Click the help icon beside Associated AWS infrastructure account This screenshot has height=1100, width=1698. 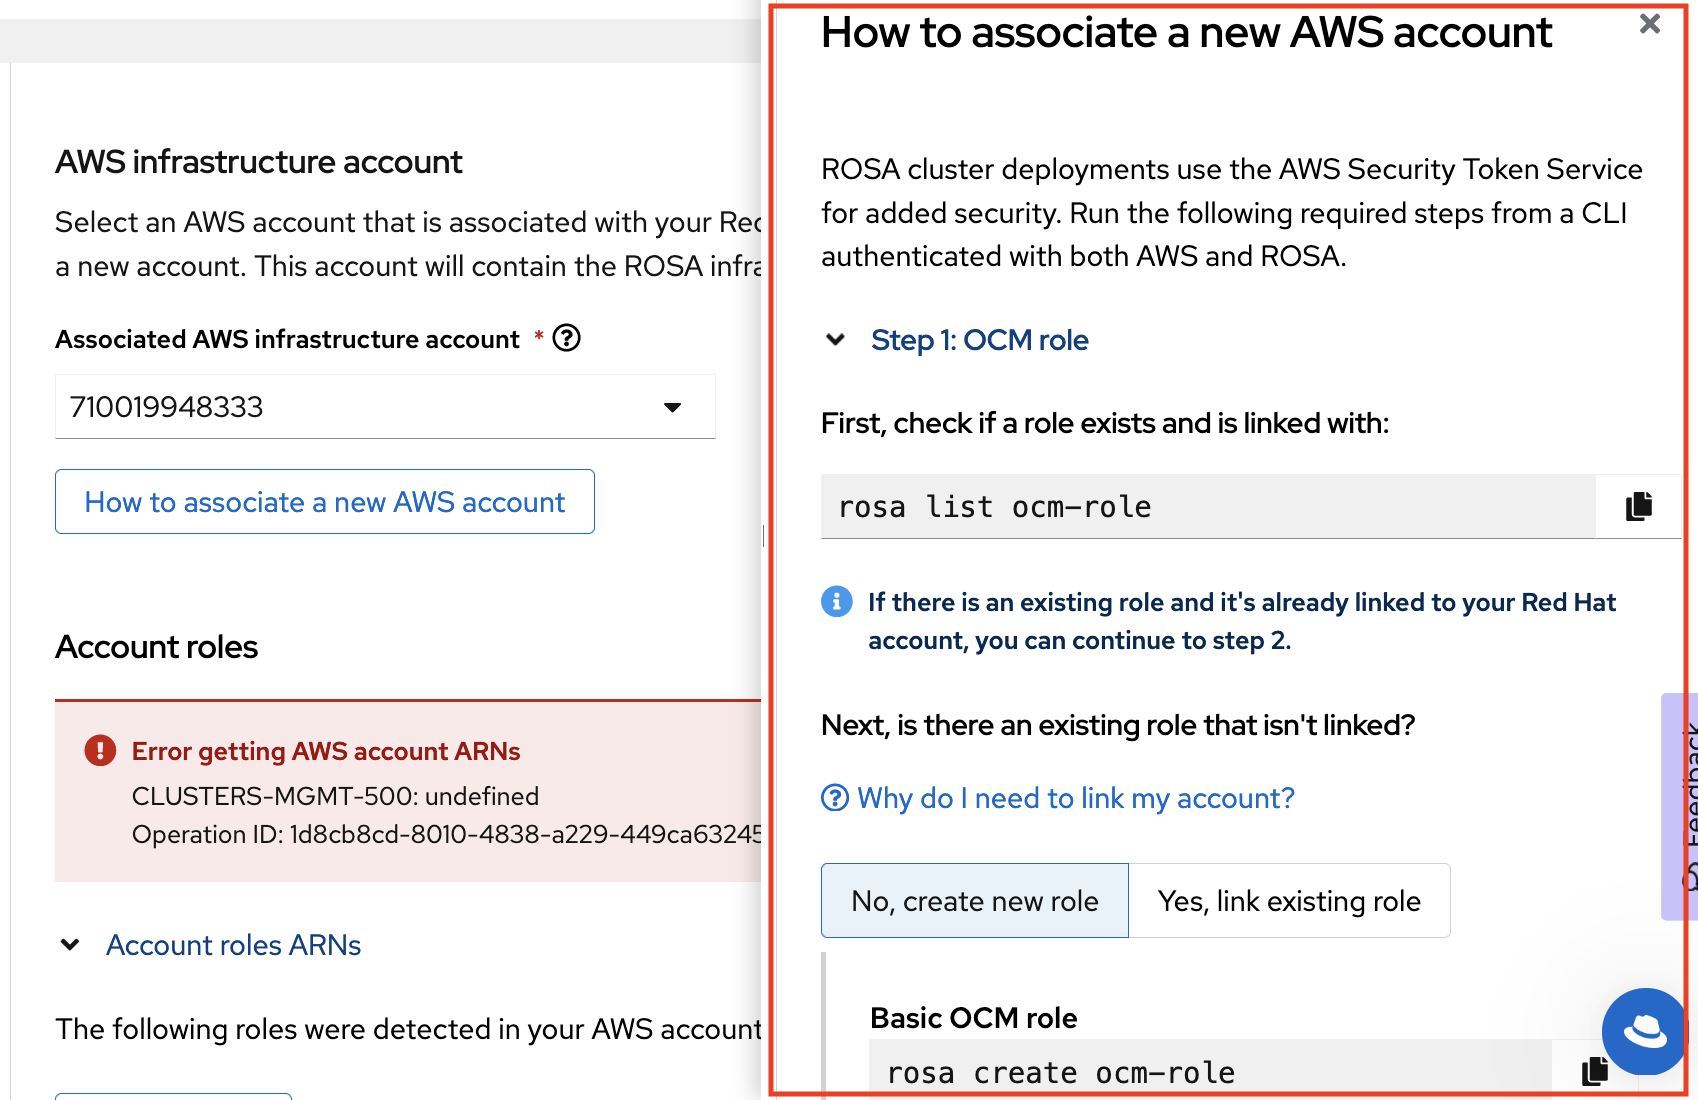[x=566, y=338]
